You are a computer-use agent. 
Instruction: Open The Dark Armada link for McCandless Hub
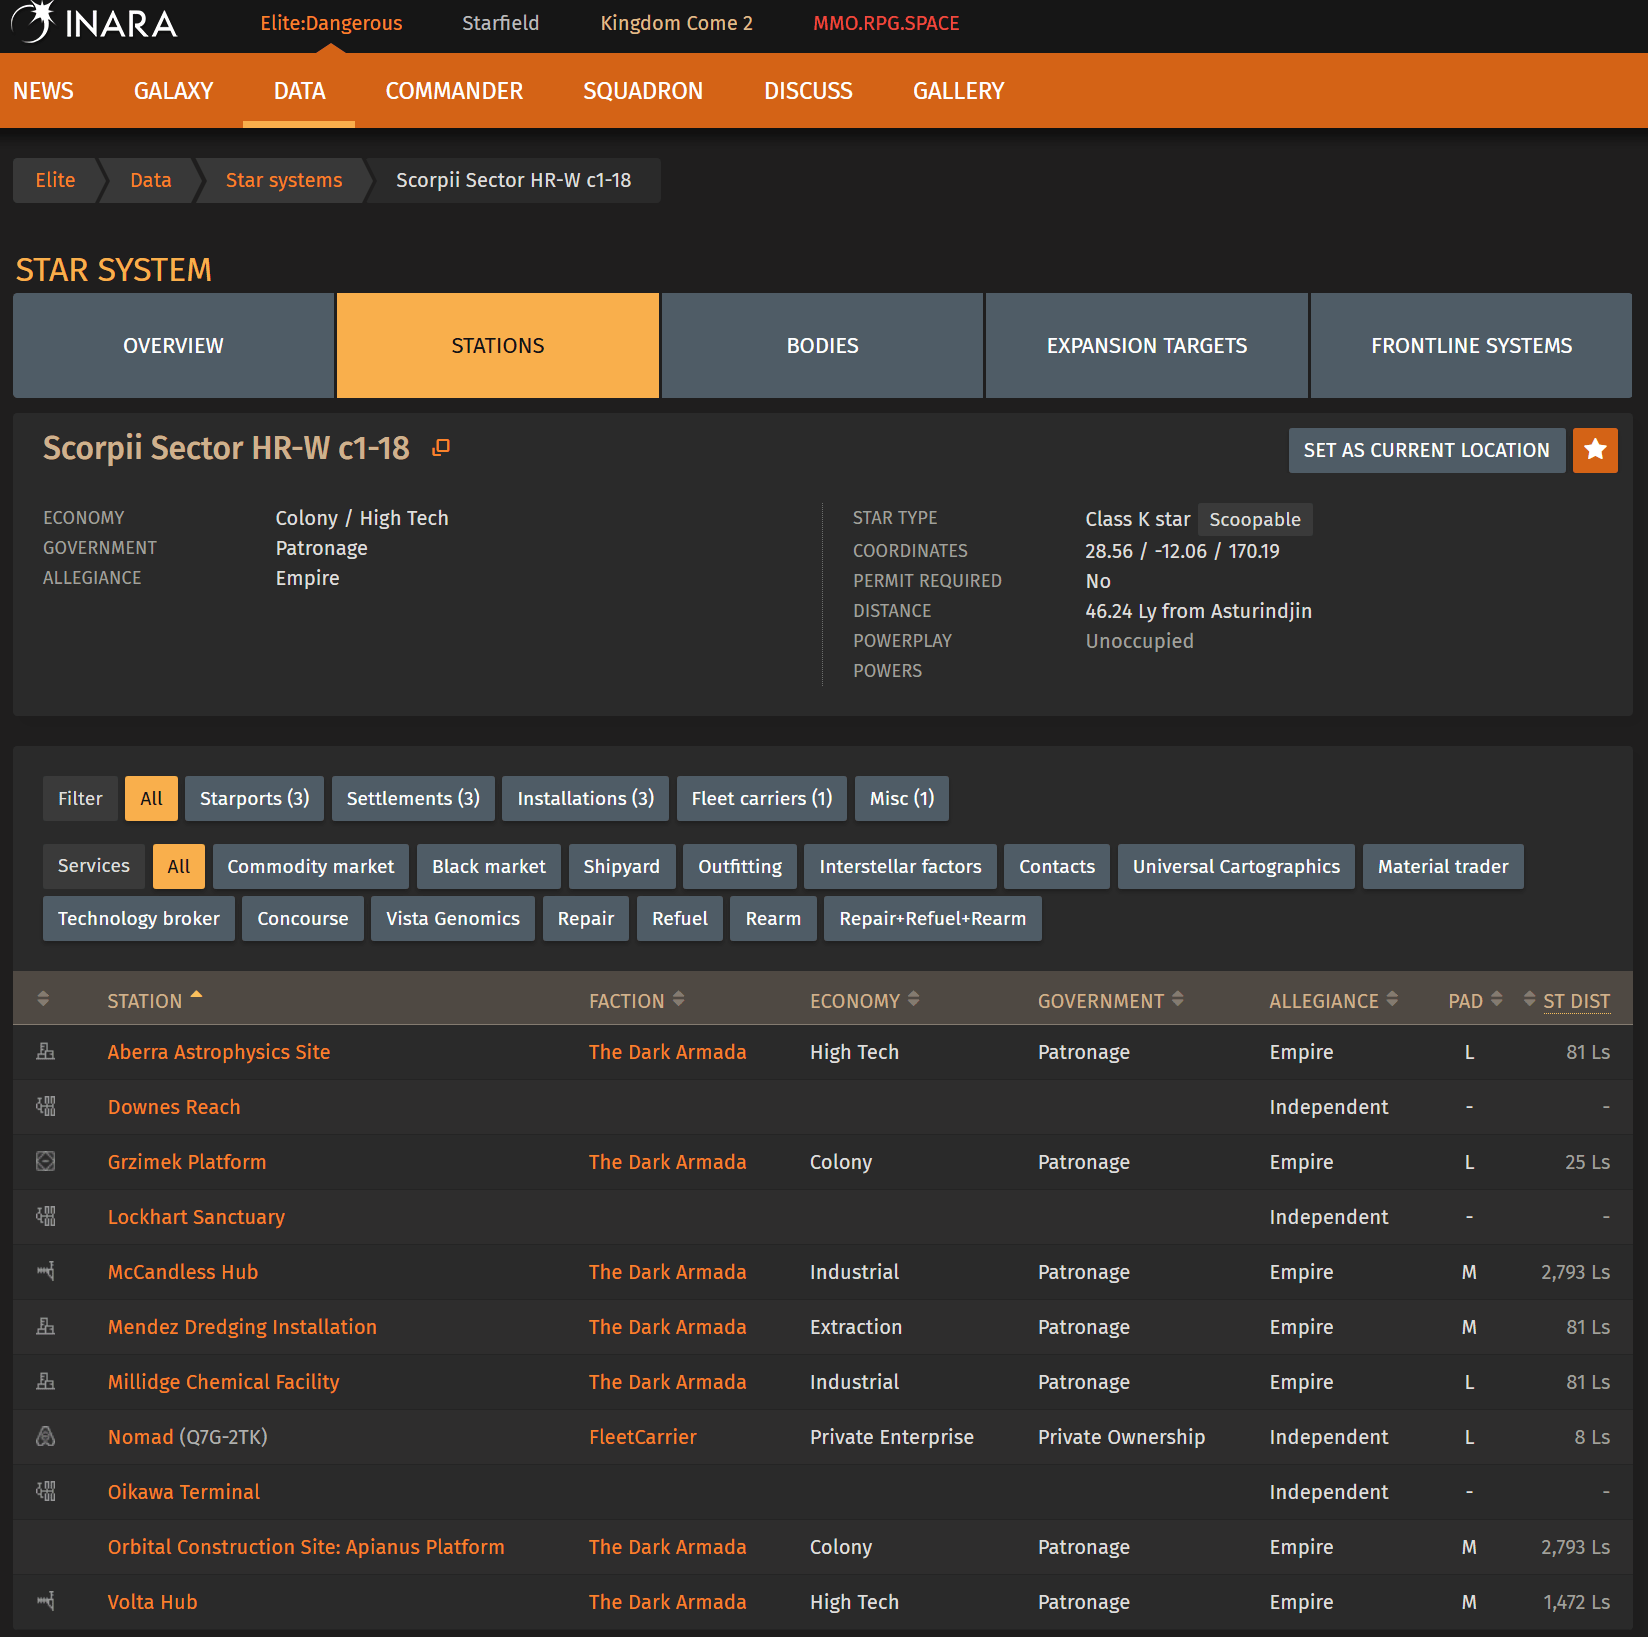(x=667, y=1272)
